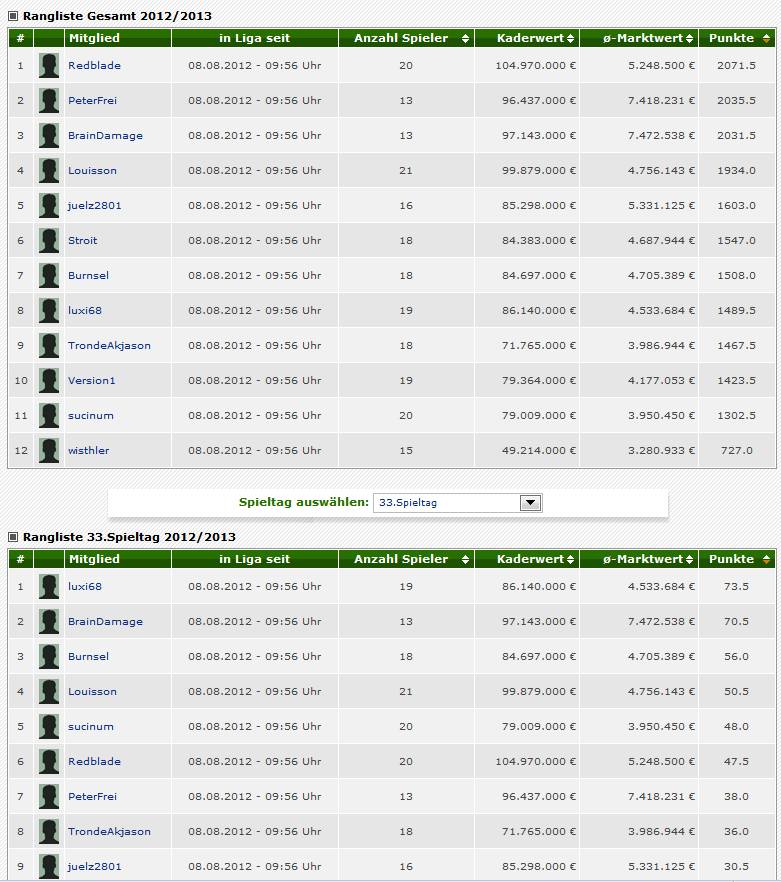
Task: Click Redblade's avatar in overall ranking
Action: pos(49,66)
